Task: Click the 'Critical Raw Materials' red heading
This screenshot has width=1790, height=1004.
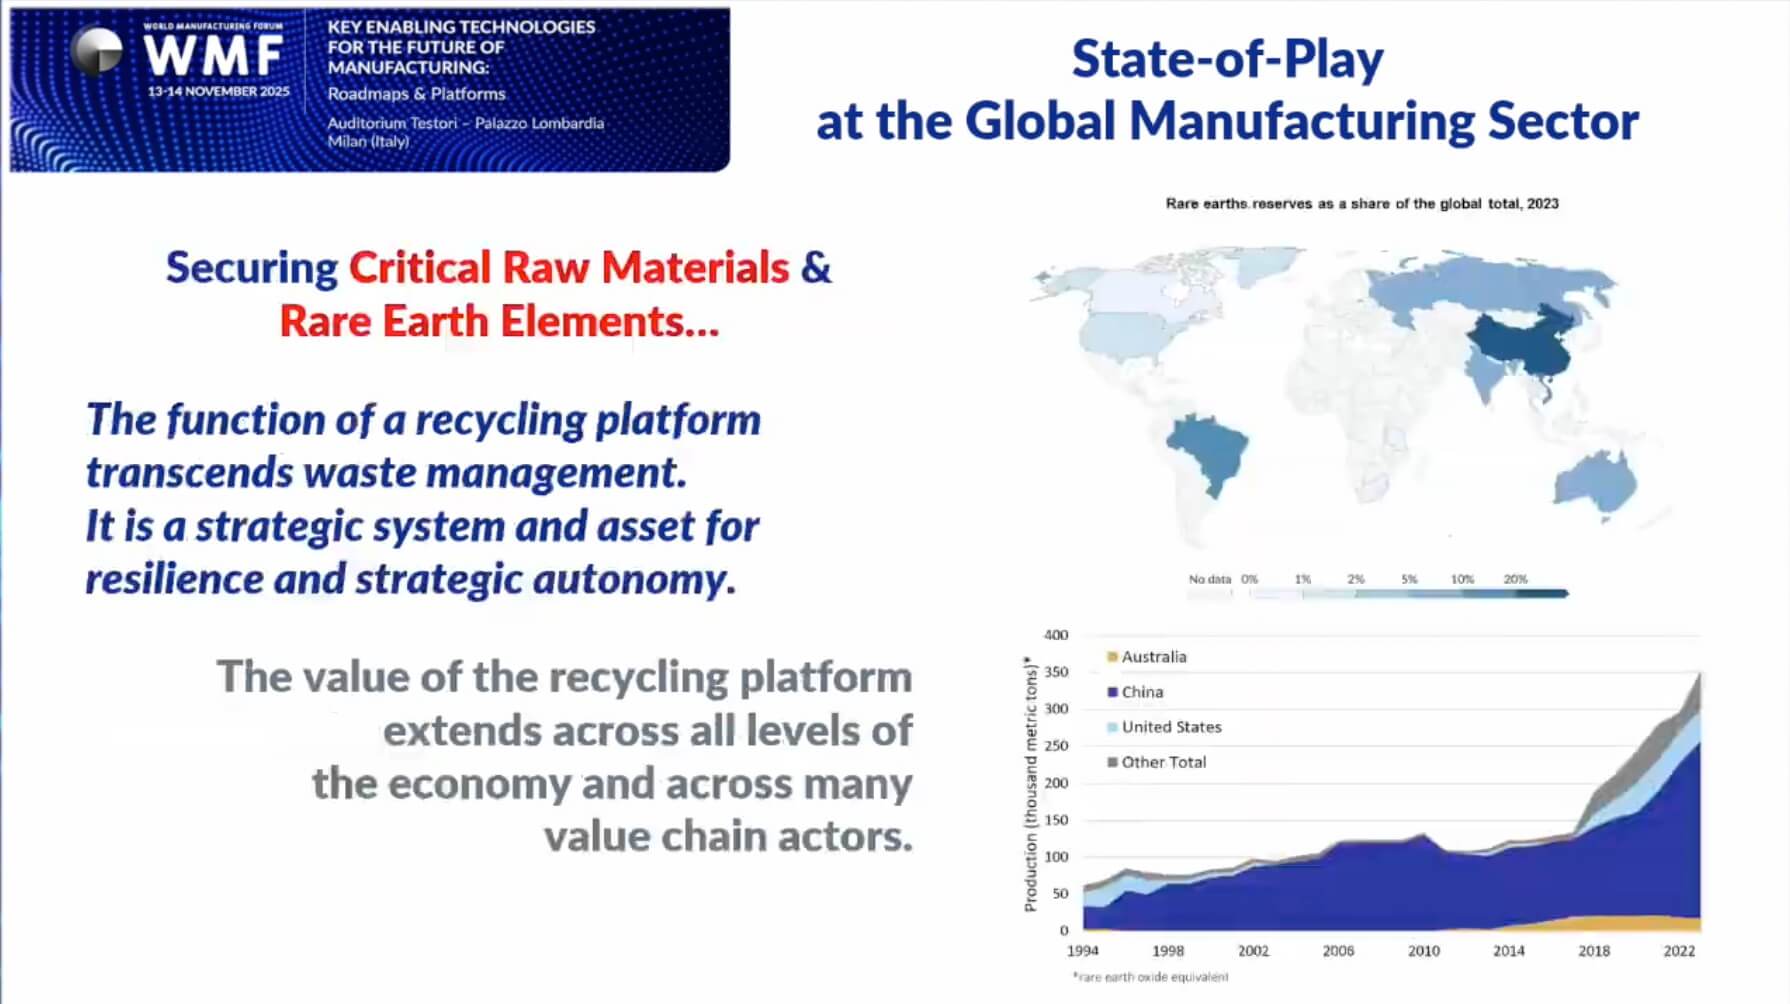Action: point(569,268)
